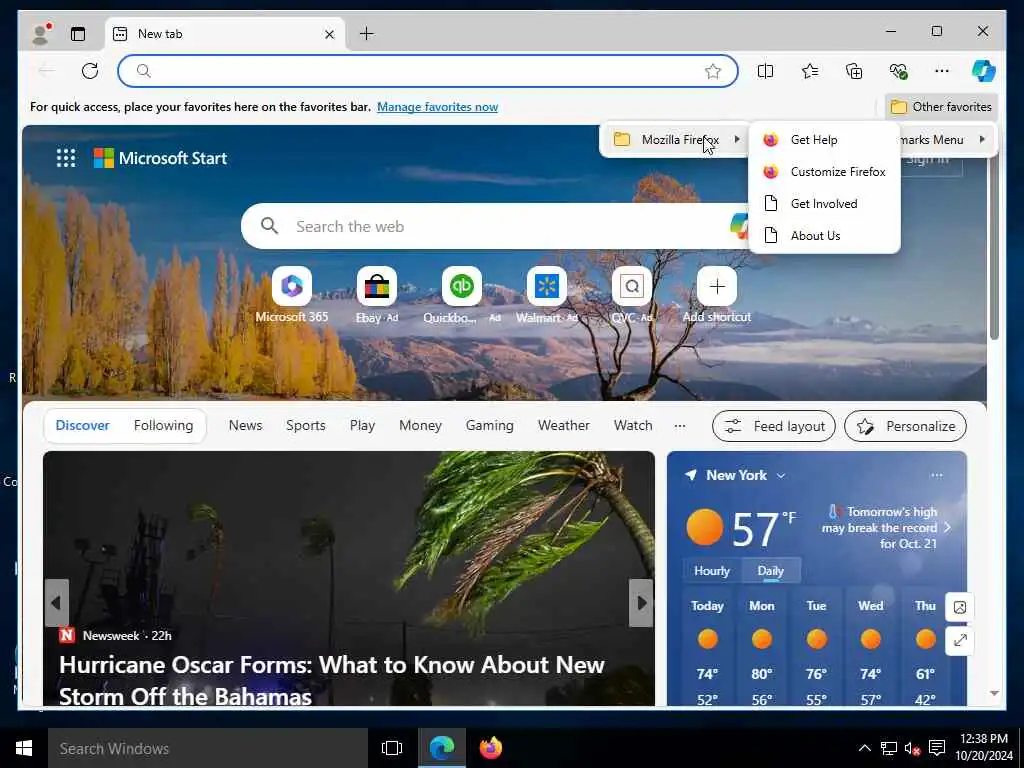The width and height of the screenshot is (1024, 768).
Task: Click the Refresh page icon
Action: 90,71
